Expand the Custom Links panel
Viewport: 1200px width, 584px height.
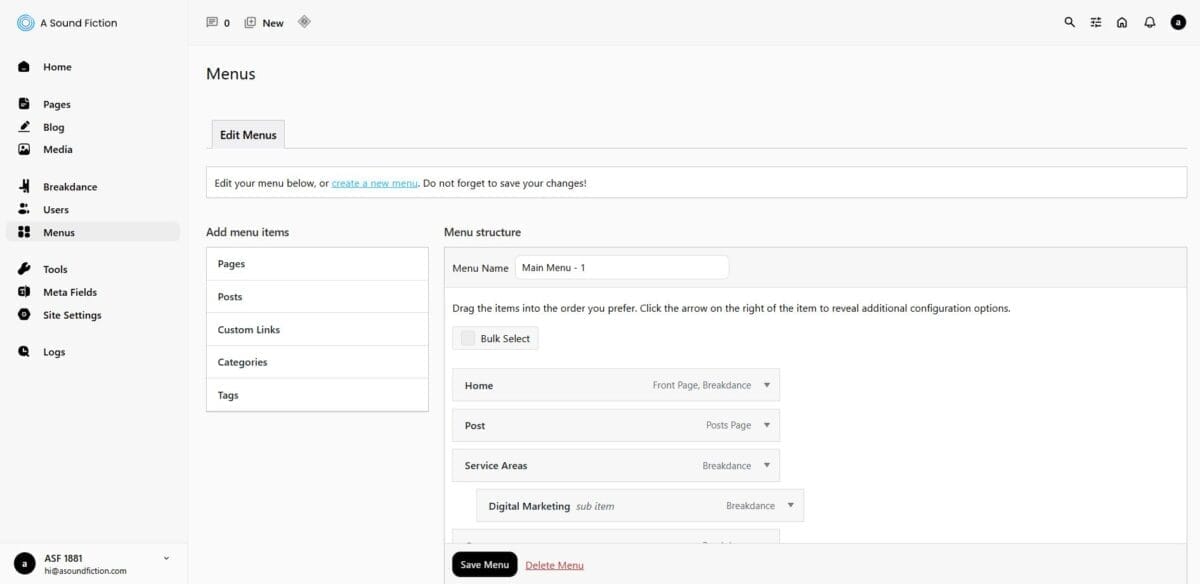pos(317,330)
